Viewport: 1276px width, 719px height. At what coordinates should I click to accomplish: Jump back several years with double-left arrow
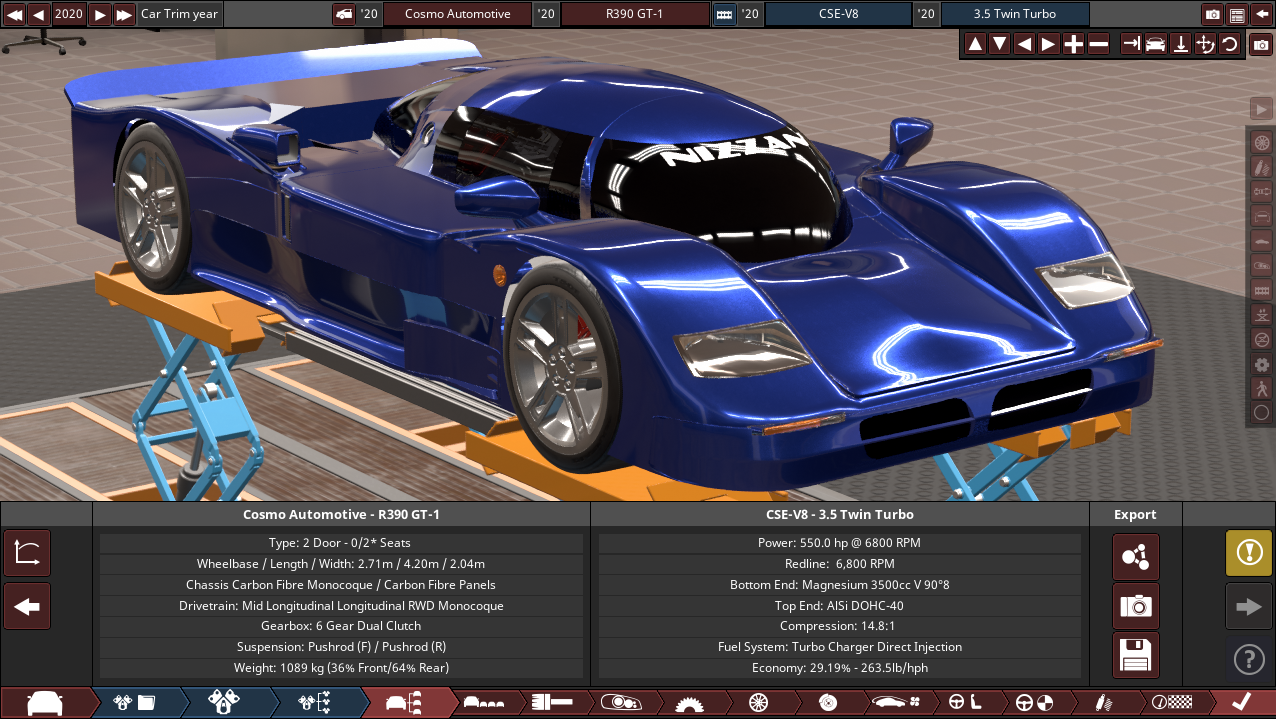(14, 14)
